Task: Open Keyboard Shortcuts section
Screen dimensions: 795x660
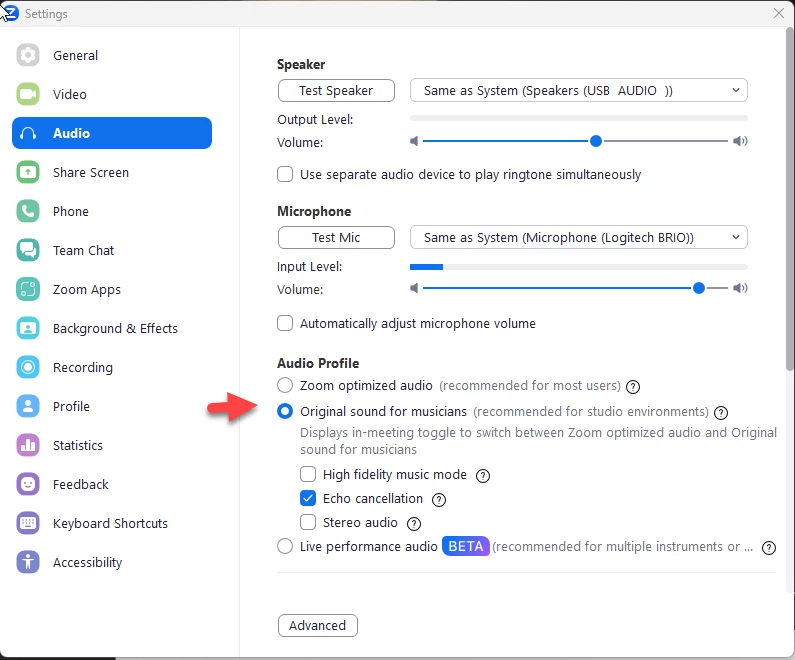Action: (x=112, y=524)
